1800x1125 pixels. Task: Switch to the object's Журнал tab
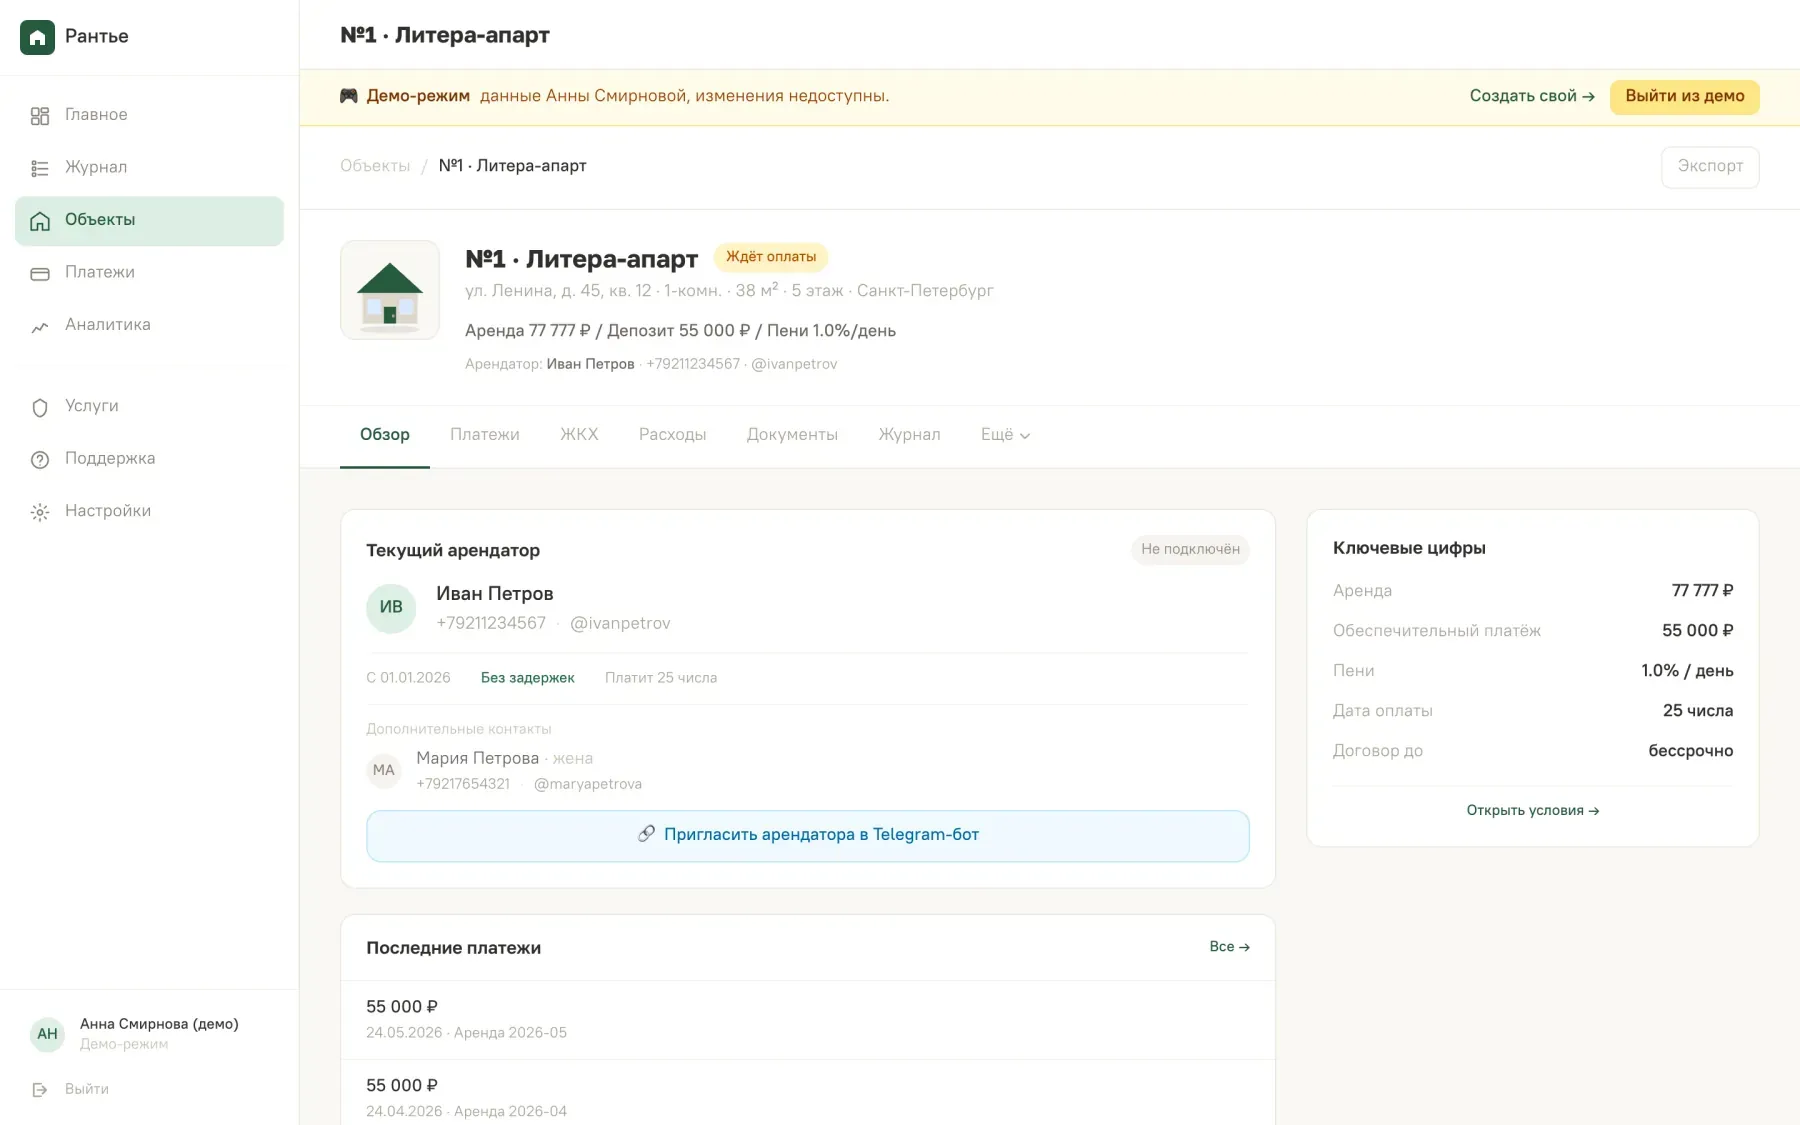click(909, 435)
